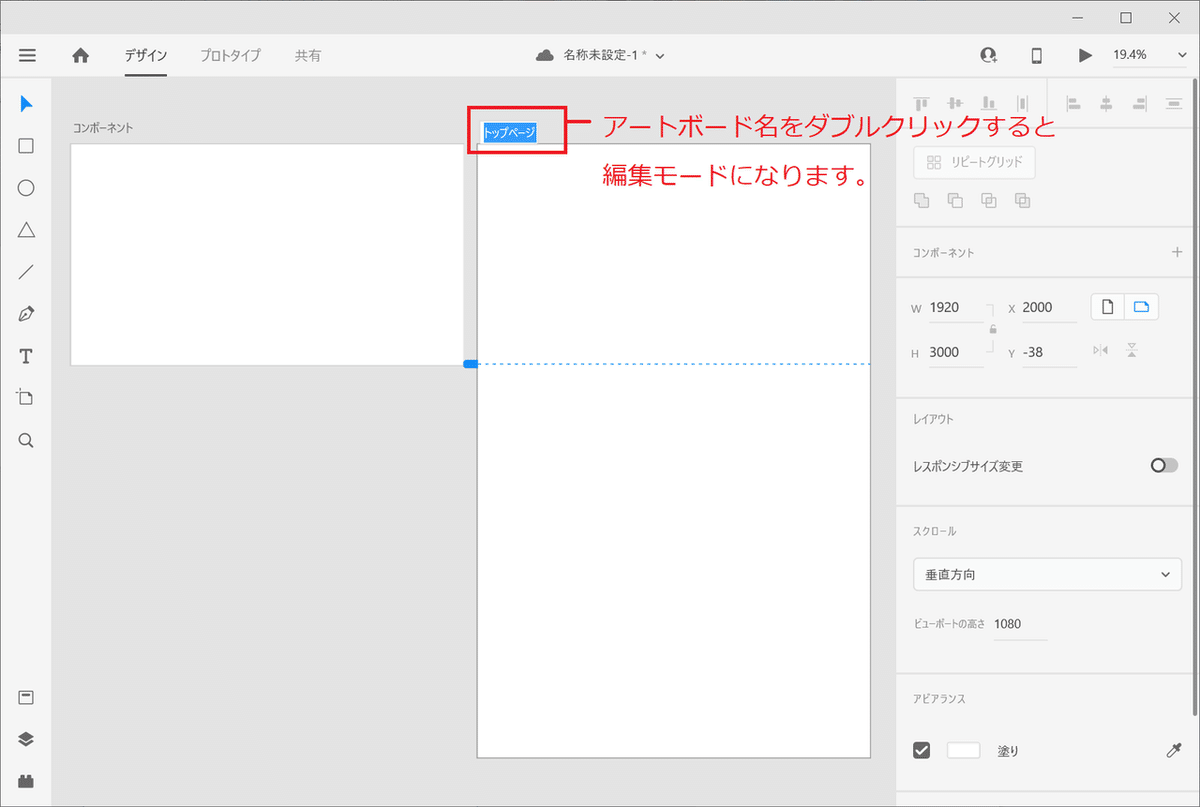Select the Pen tool
This screenshot has height=807, width=1200.
tap(27, 314)
